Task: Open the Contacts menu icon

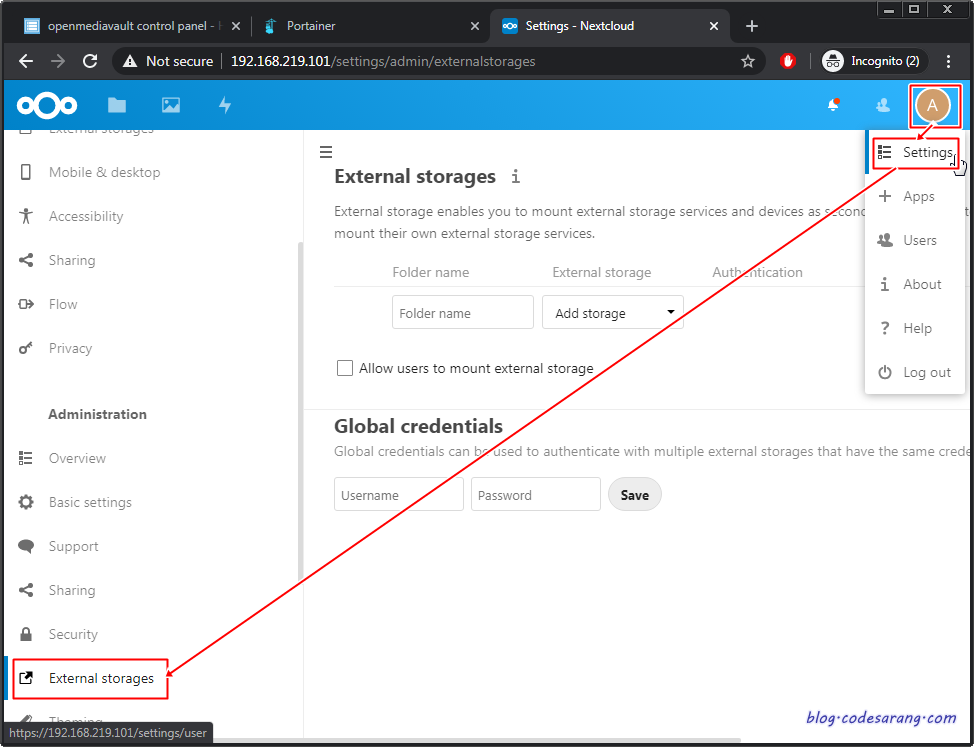Action: click(x=883, y=105)
